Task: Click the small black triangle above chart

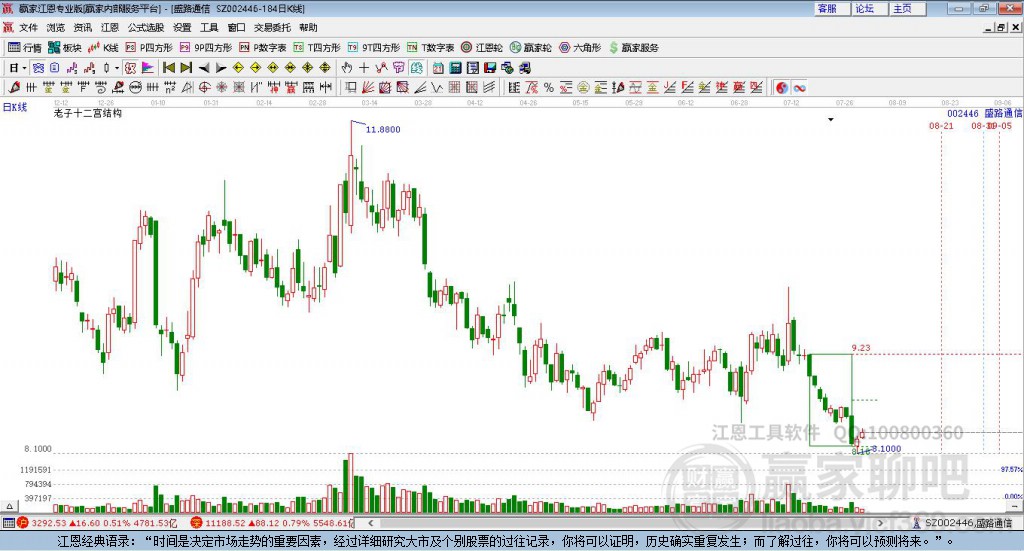Action: coord(831,119)
